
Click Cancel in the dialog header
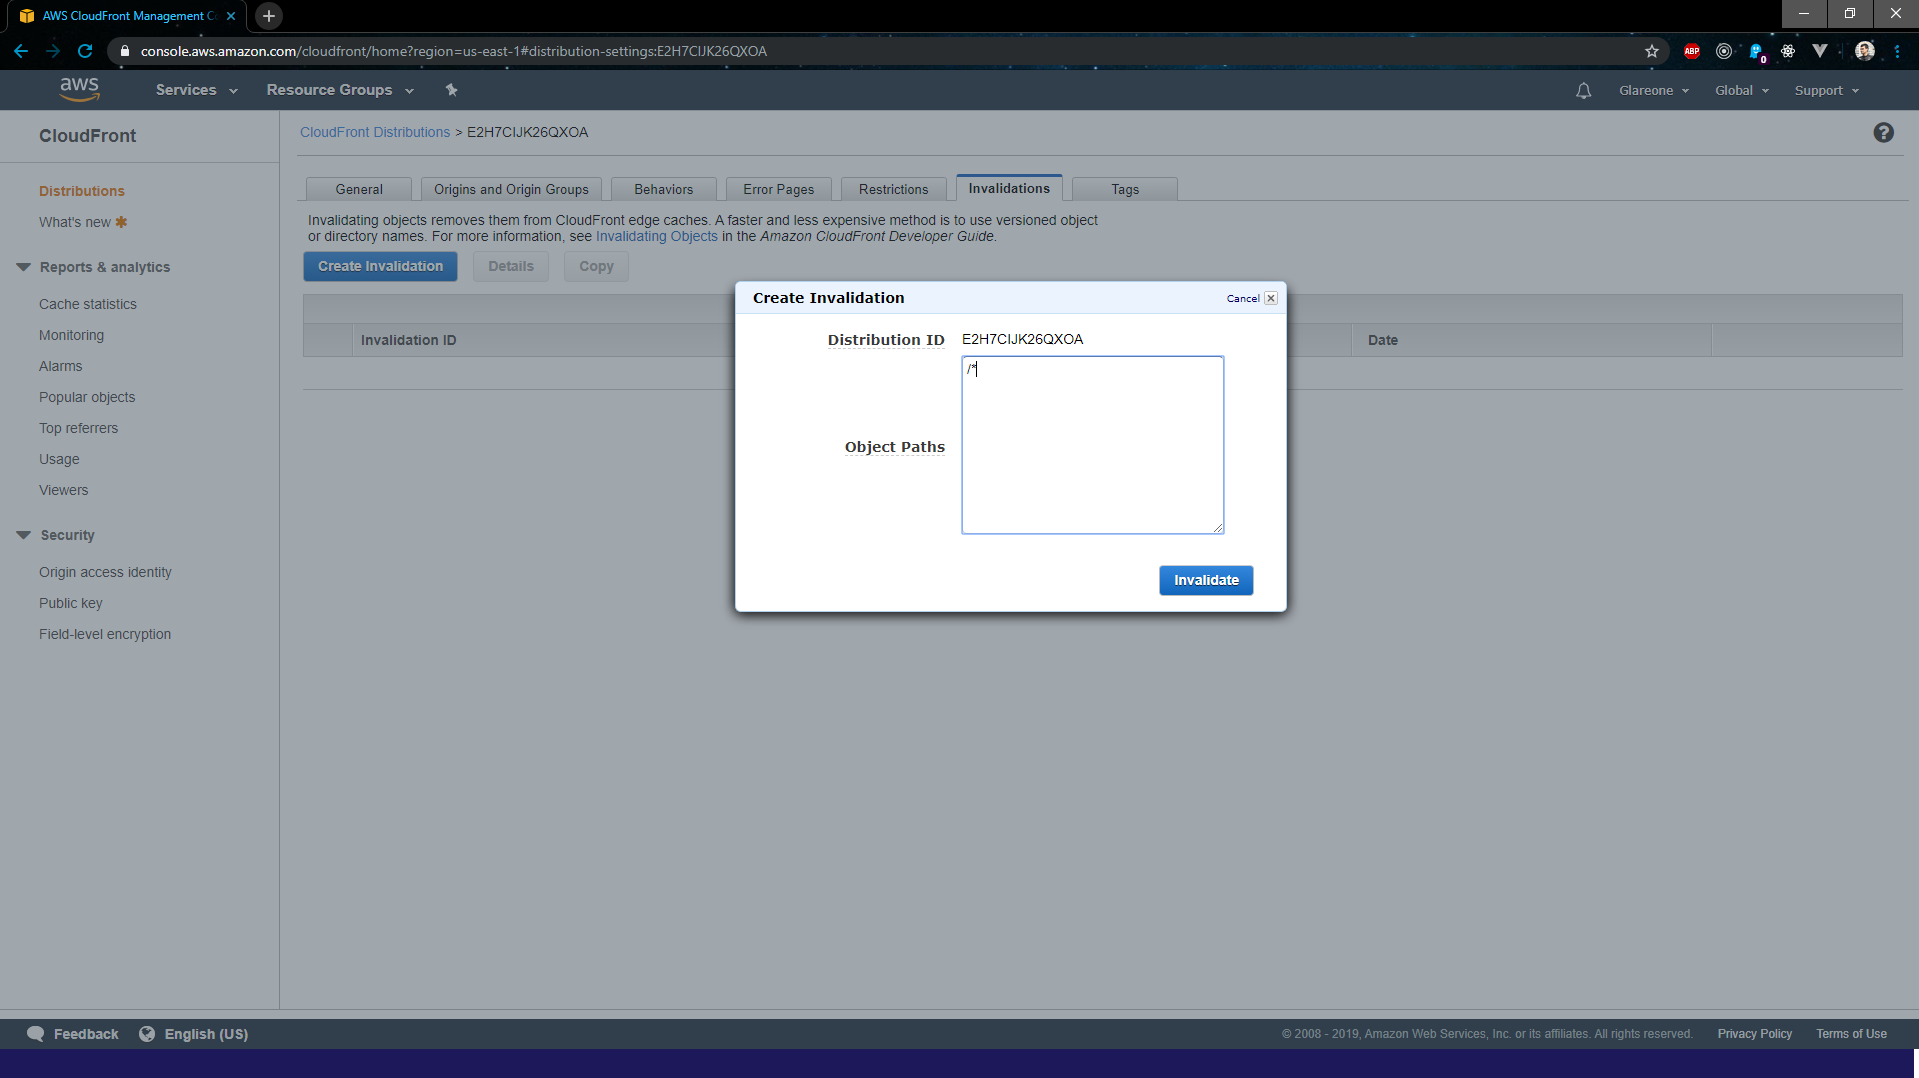pos(1243,298)
